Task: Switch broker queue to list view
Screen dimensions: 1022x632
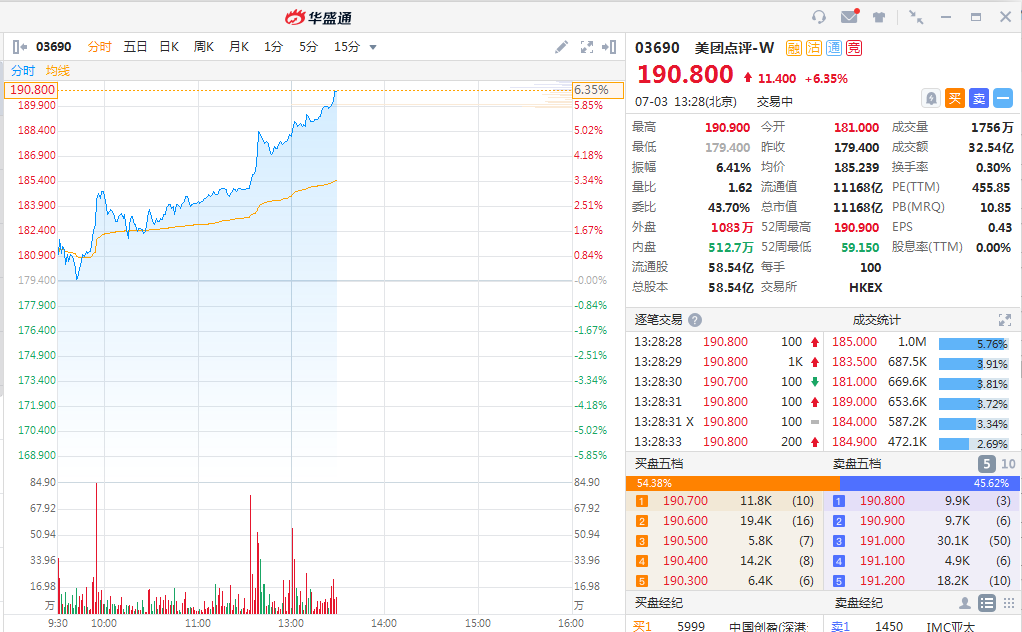Action: (x=987, y=603)
